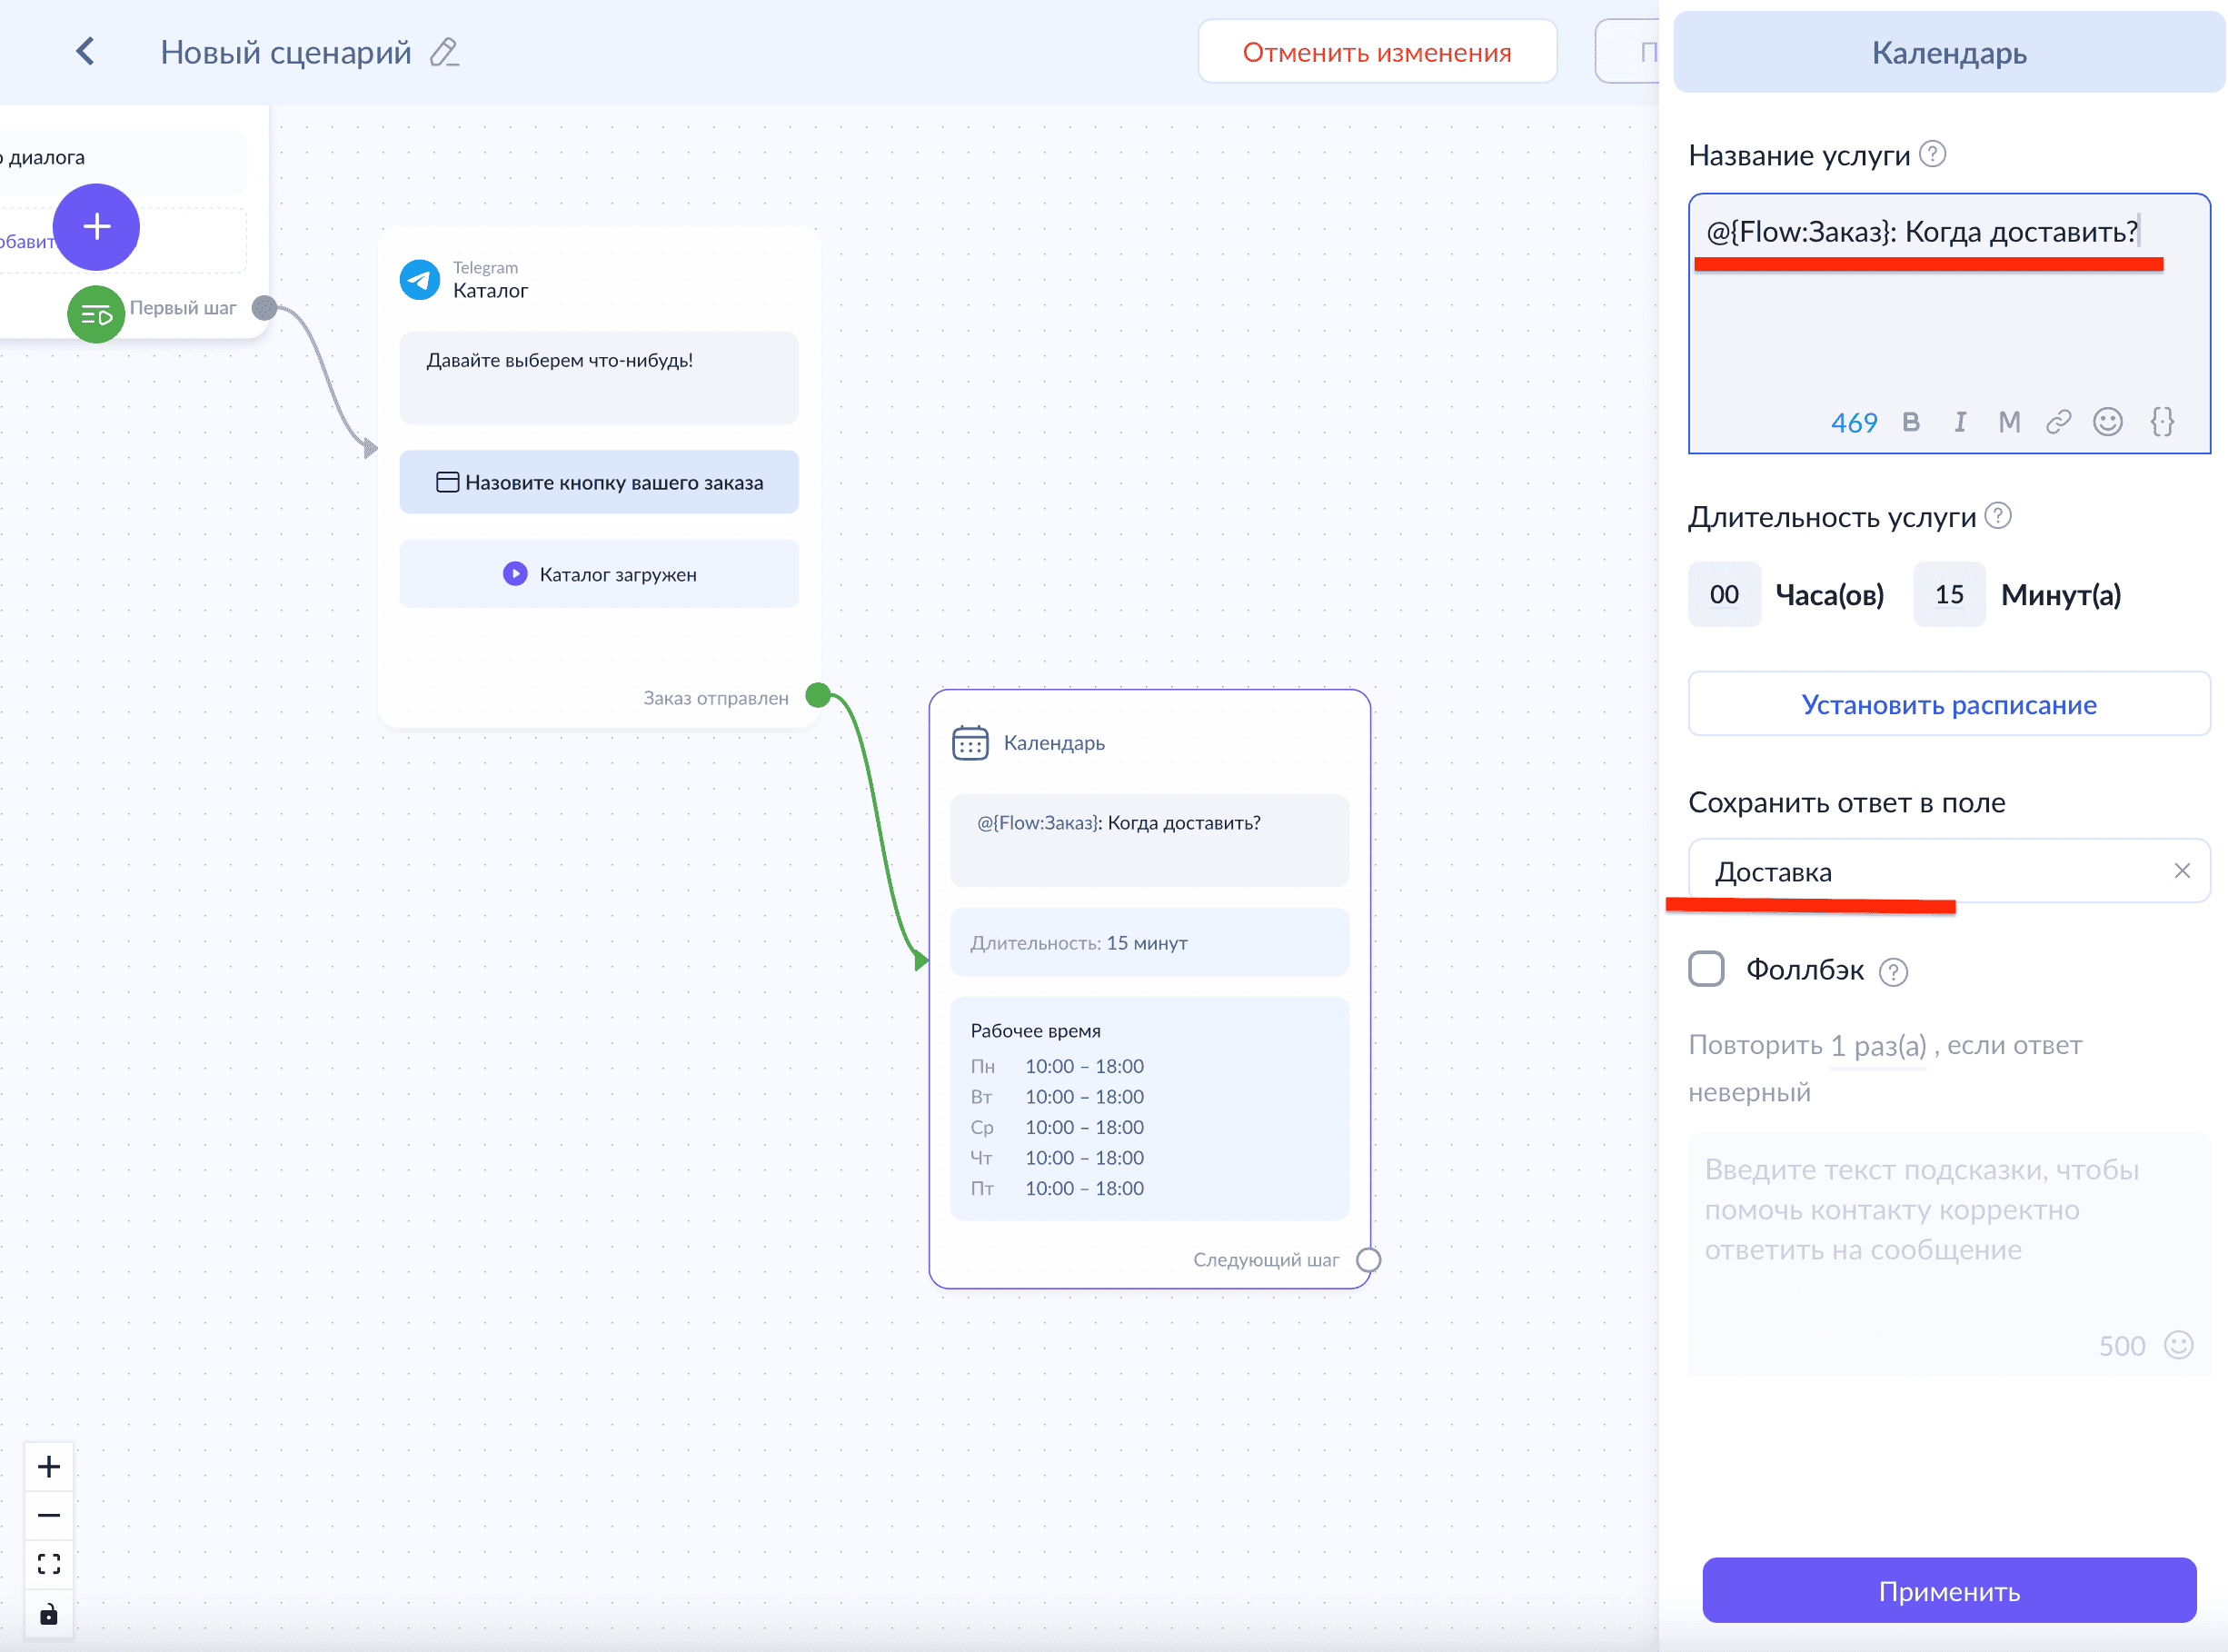The image size is (2228, 1652).
Task: Zoom in on the canvas
Action: (49, 1467)
